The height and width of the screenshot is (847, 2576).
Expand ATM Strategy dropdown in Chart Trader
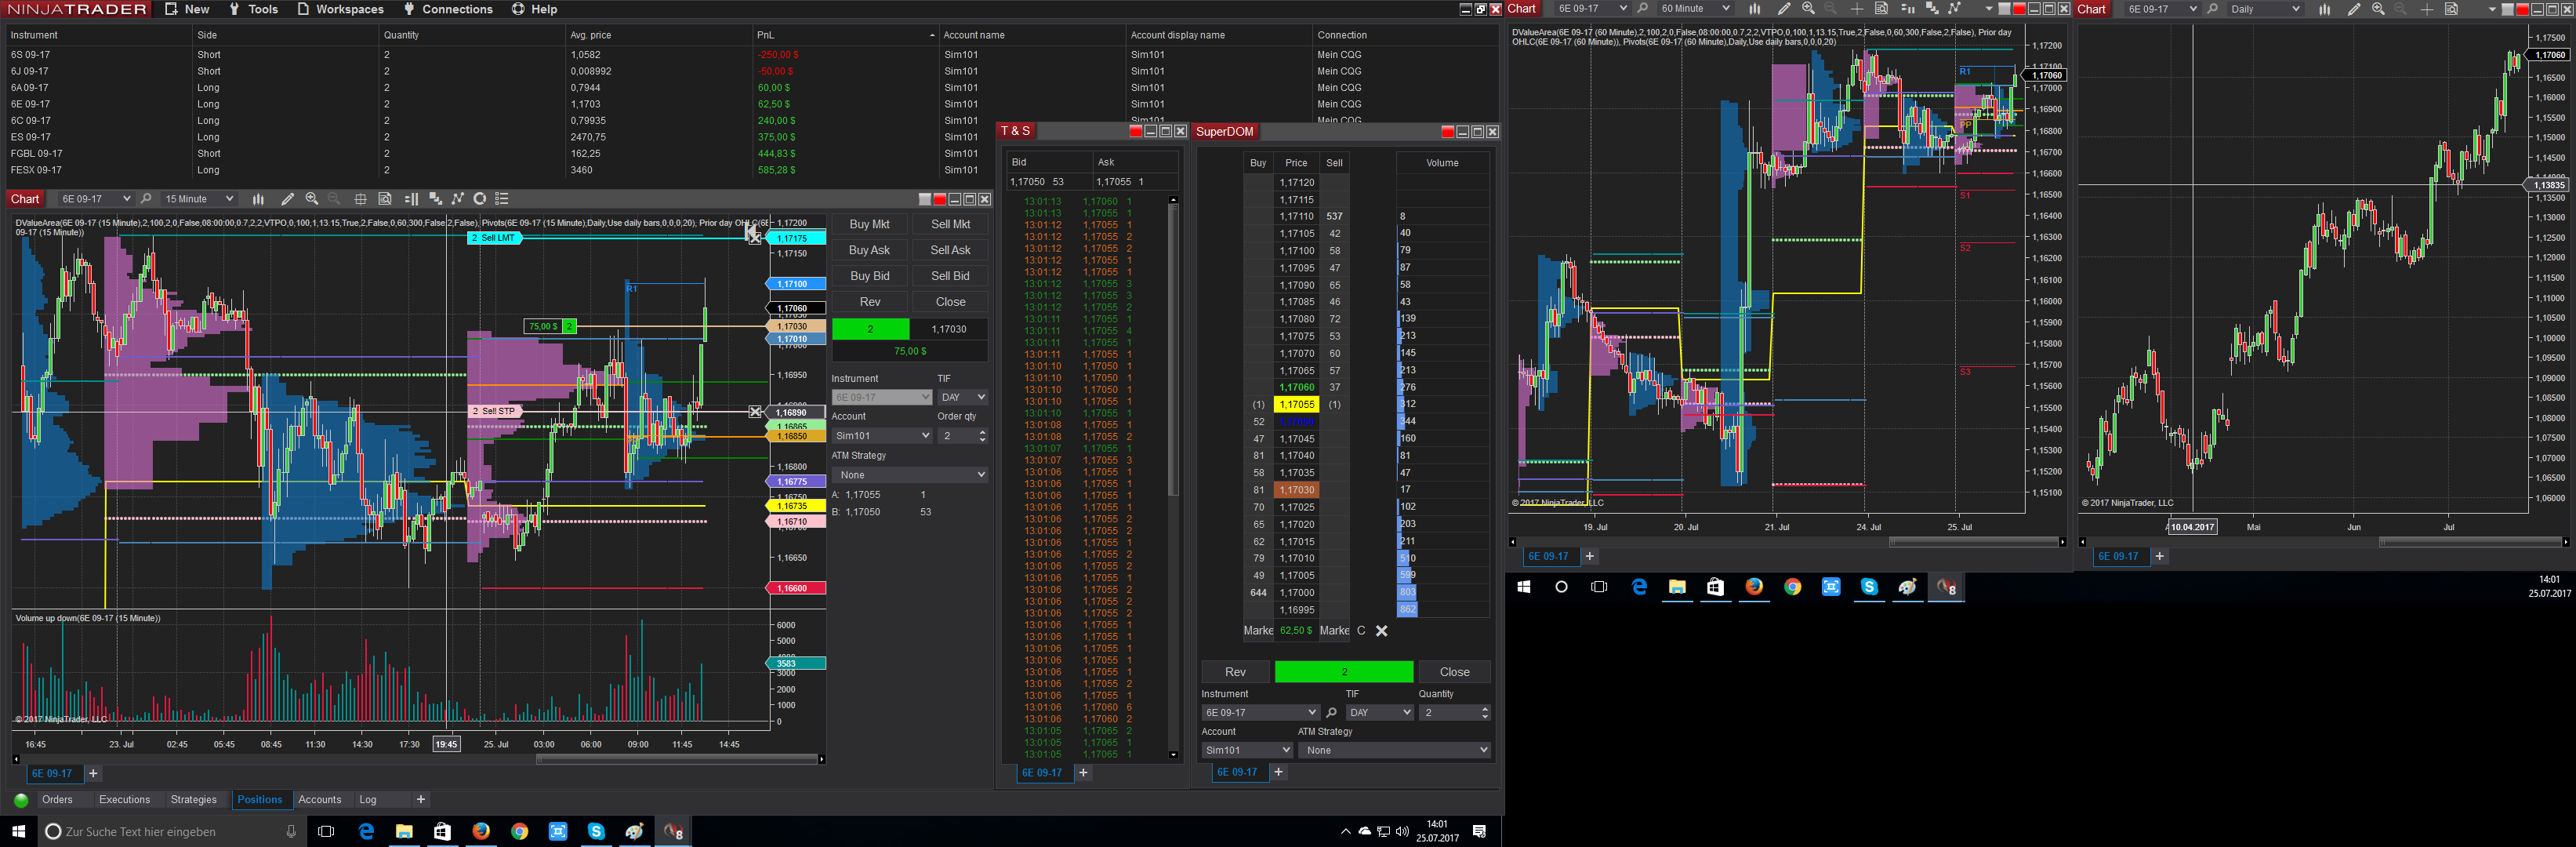point(910,475)
